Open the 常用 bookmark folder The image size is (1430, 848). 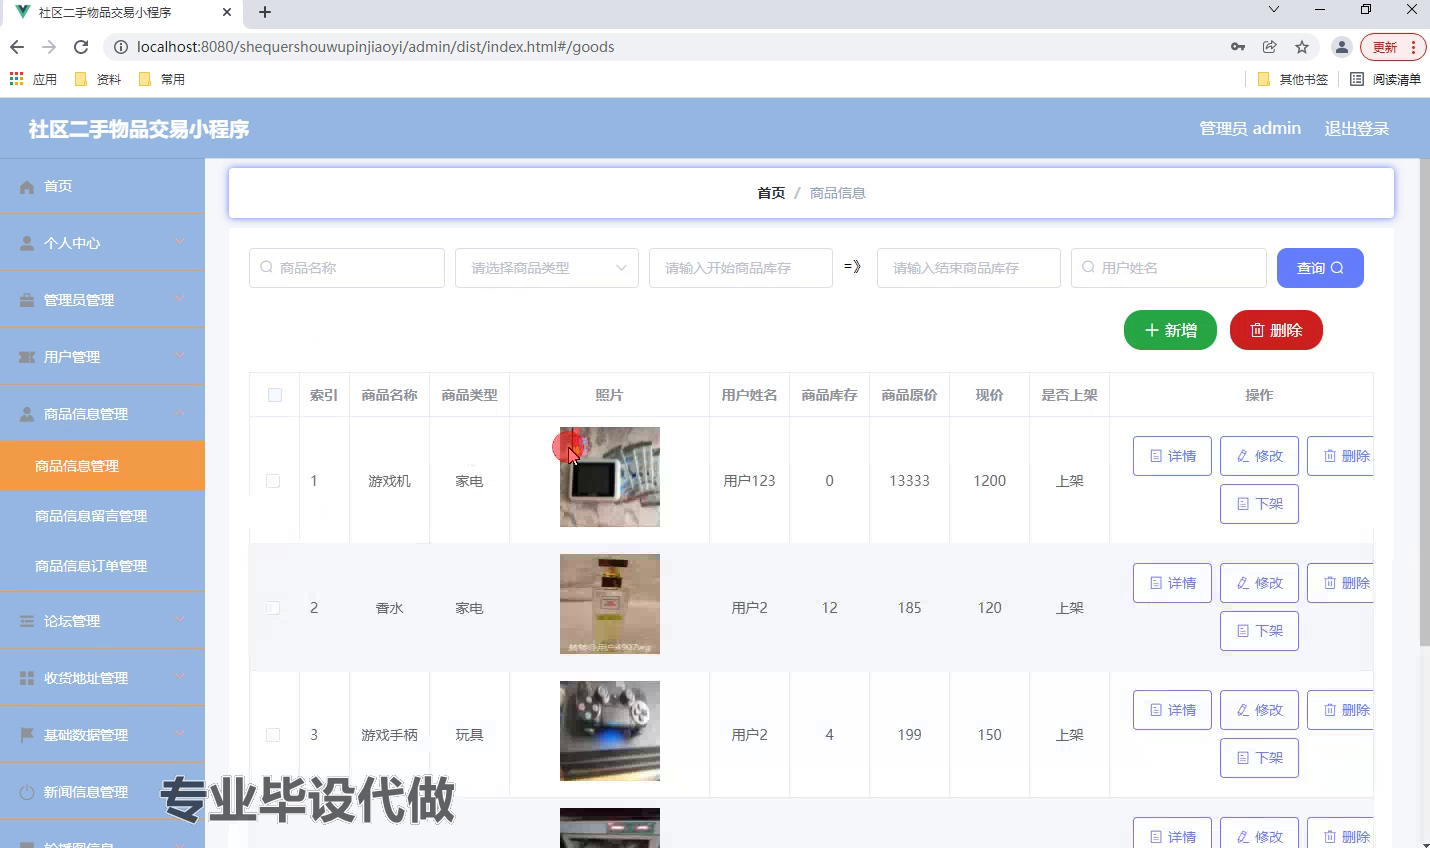(162, 79)
